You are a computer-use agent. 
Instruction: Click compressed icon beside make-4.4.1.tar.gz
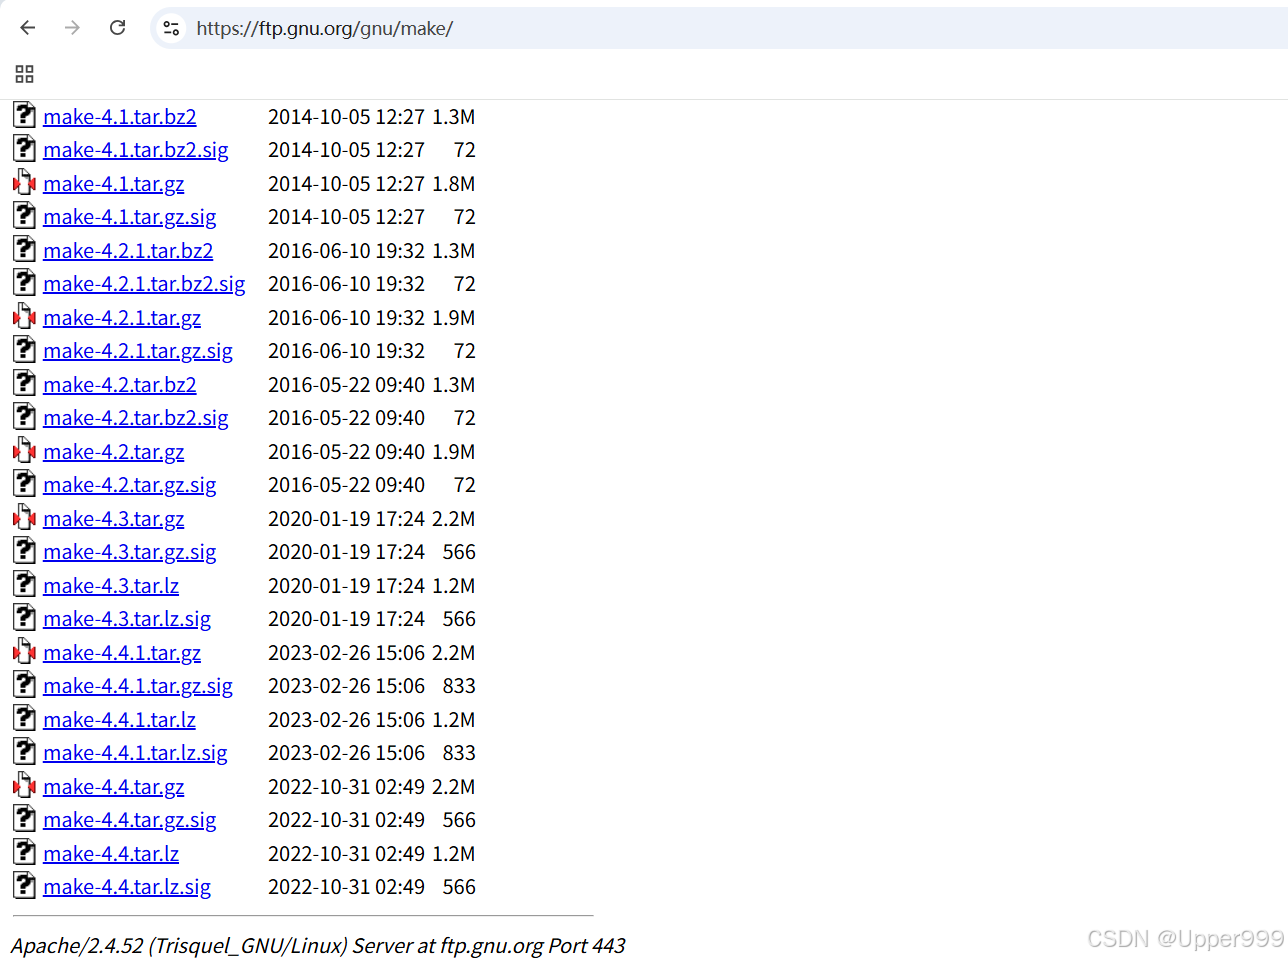tap(25, 651)
